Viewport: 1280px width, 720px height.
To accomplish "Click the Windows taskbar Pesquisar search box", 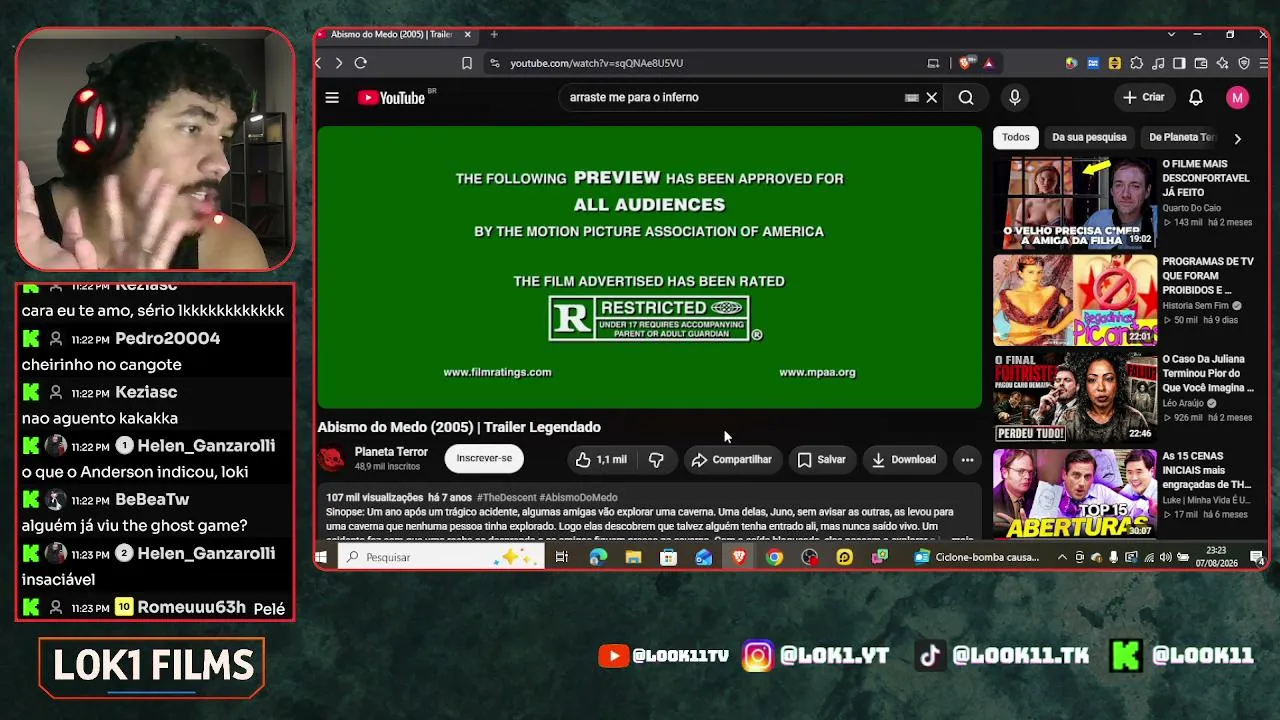I will pos(441,557).
